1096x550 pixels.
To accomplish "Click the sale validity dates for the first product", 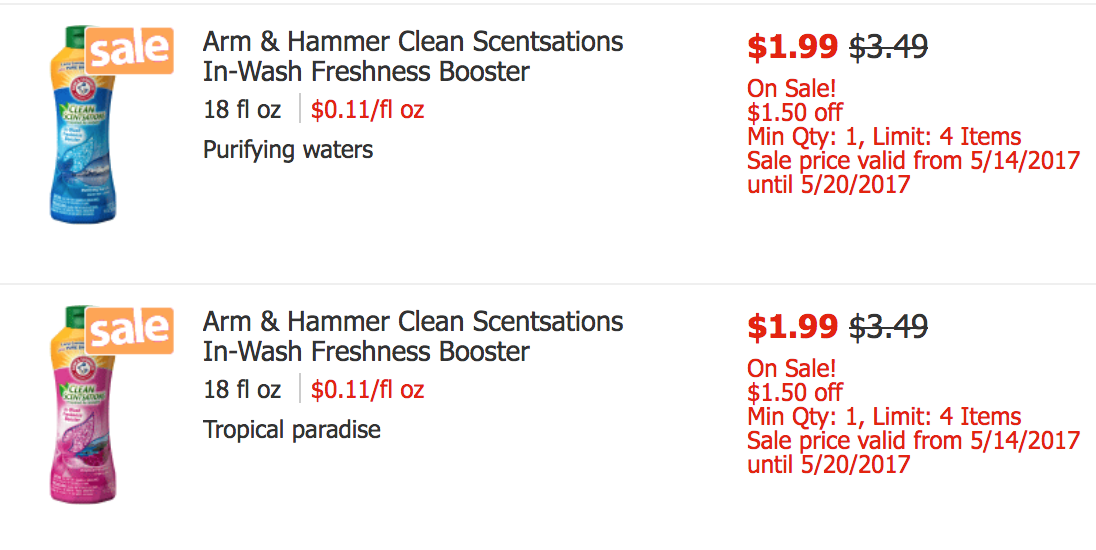I will 914,173.
